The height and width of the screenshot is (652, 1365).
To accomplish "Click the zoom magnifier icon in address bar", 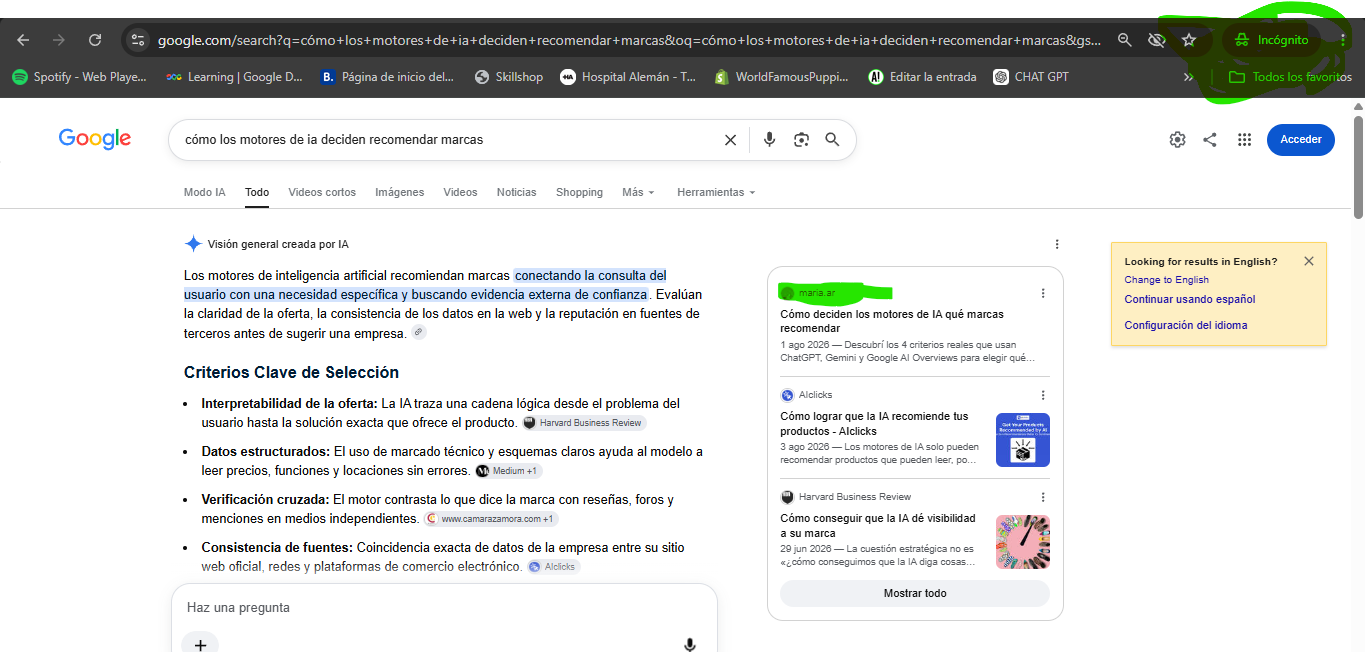I will pyautogui.click(x=1125, y=40).
